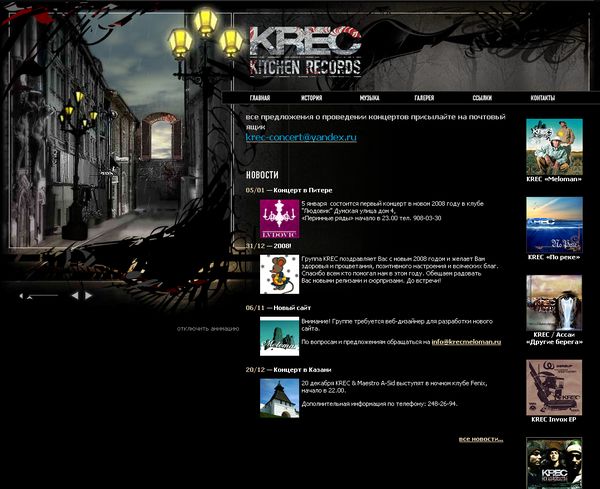Open the ИСТОРИЯ menu item
600x489 pixels.
tap(311, 98)
